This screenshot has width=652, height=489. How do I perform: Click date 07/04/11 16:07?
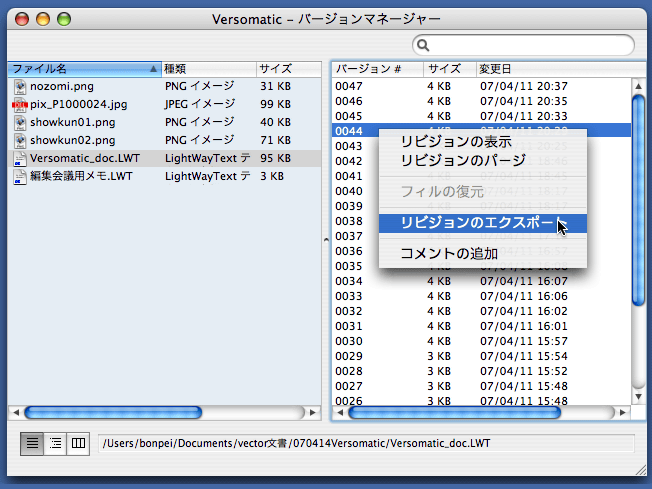524,281
